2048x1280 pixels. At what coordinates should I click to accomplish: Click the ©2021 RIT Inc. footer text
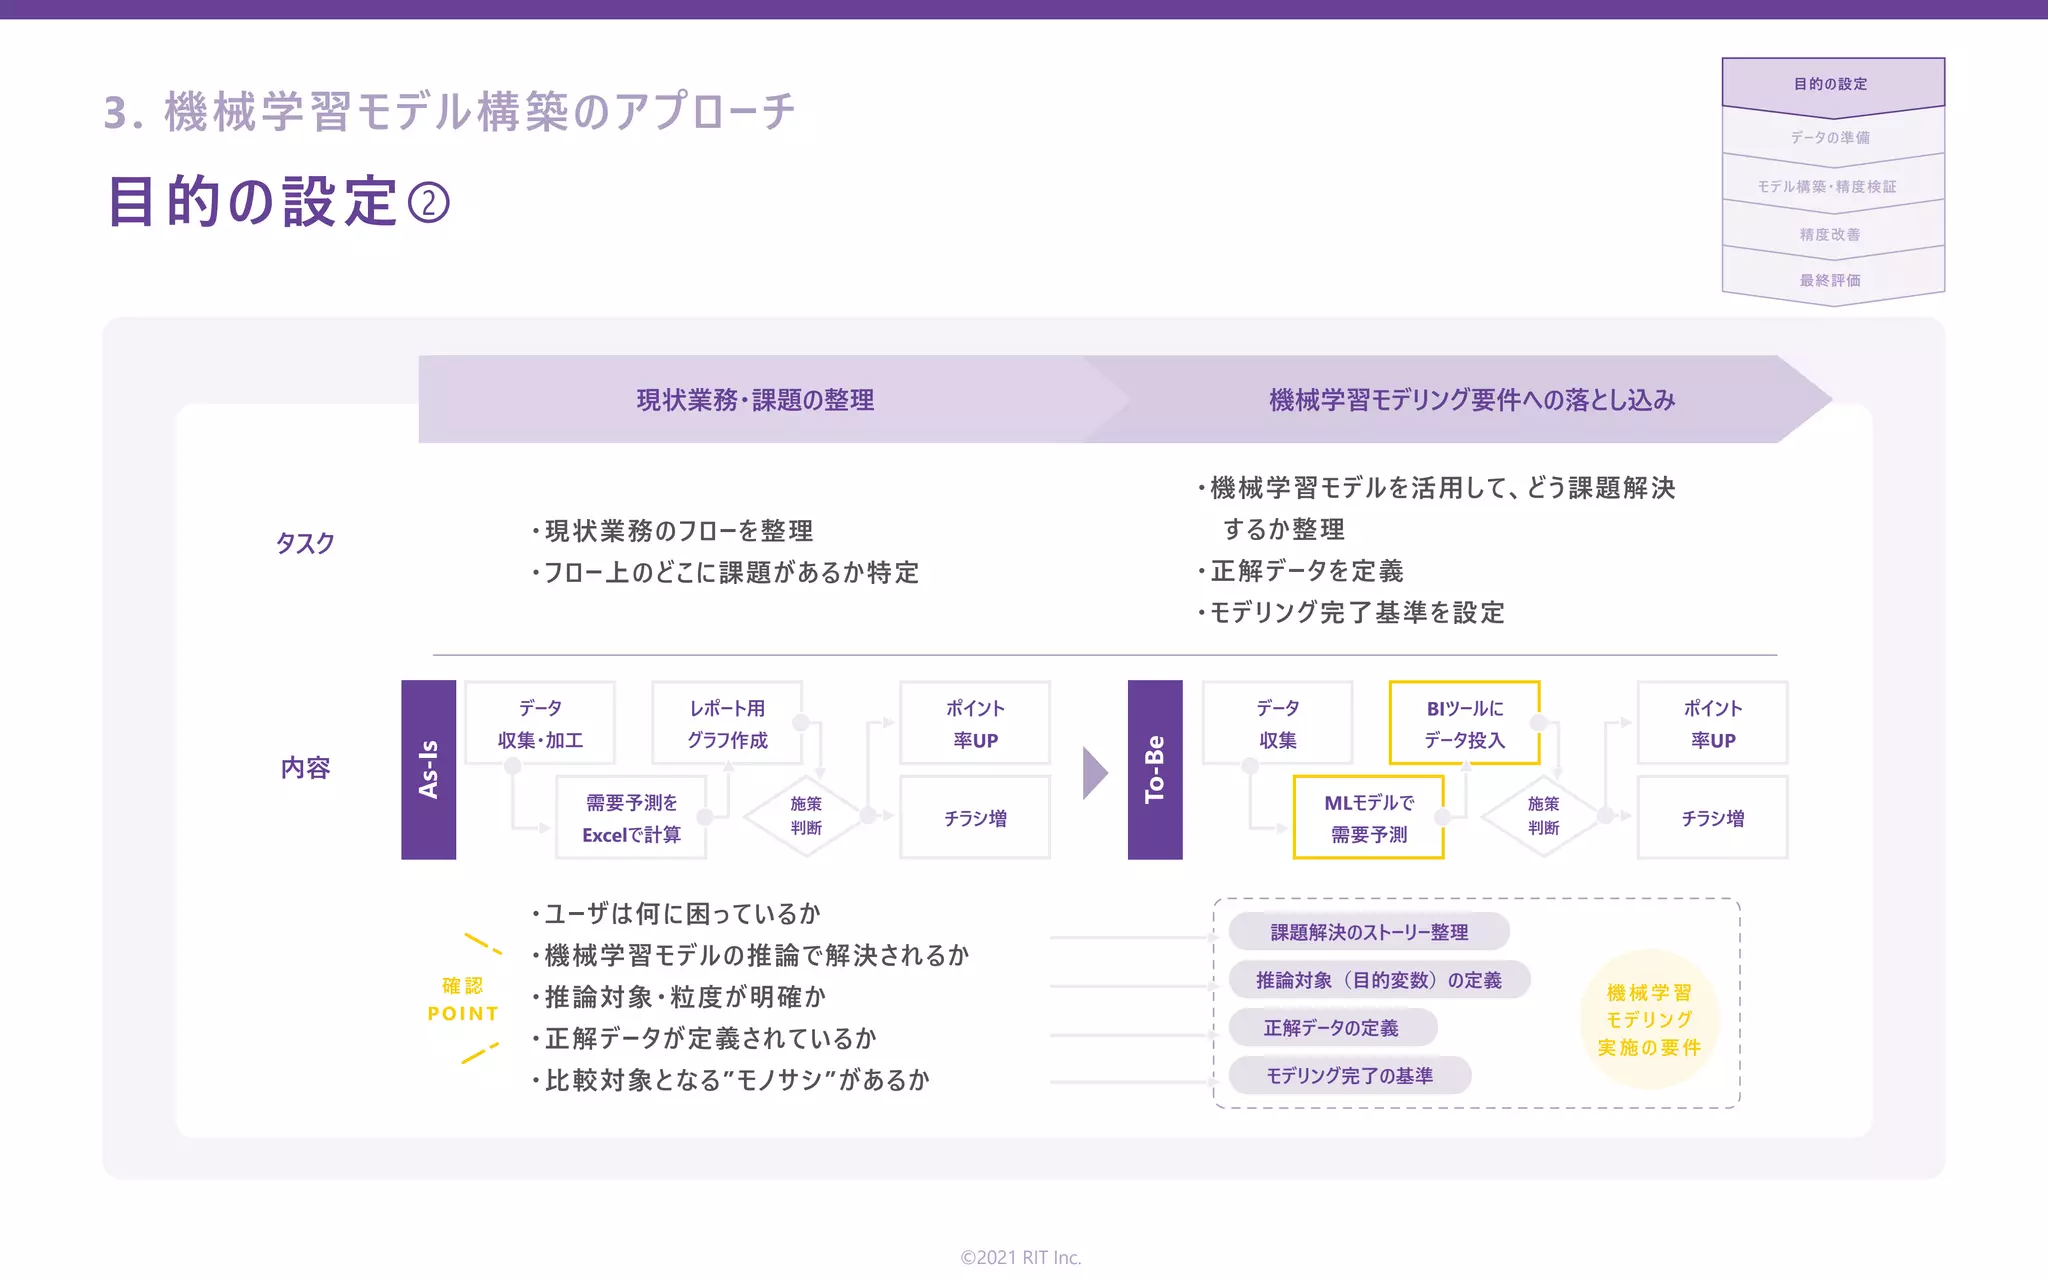tap(1021, 1257)
